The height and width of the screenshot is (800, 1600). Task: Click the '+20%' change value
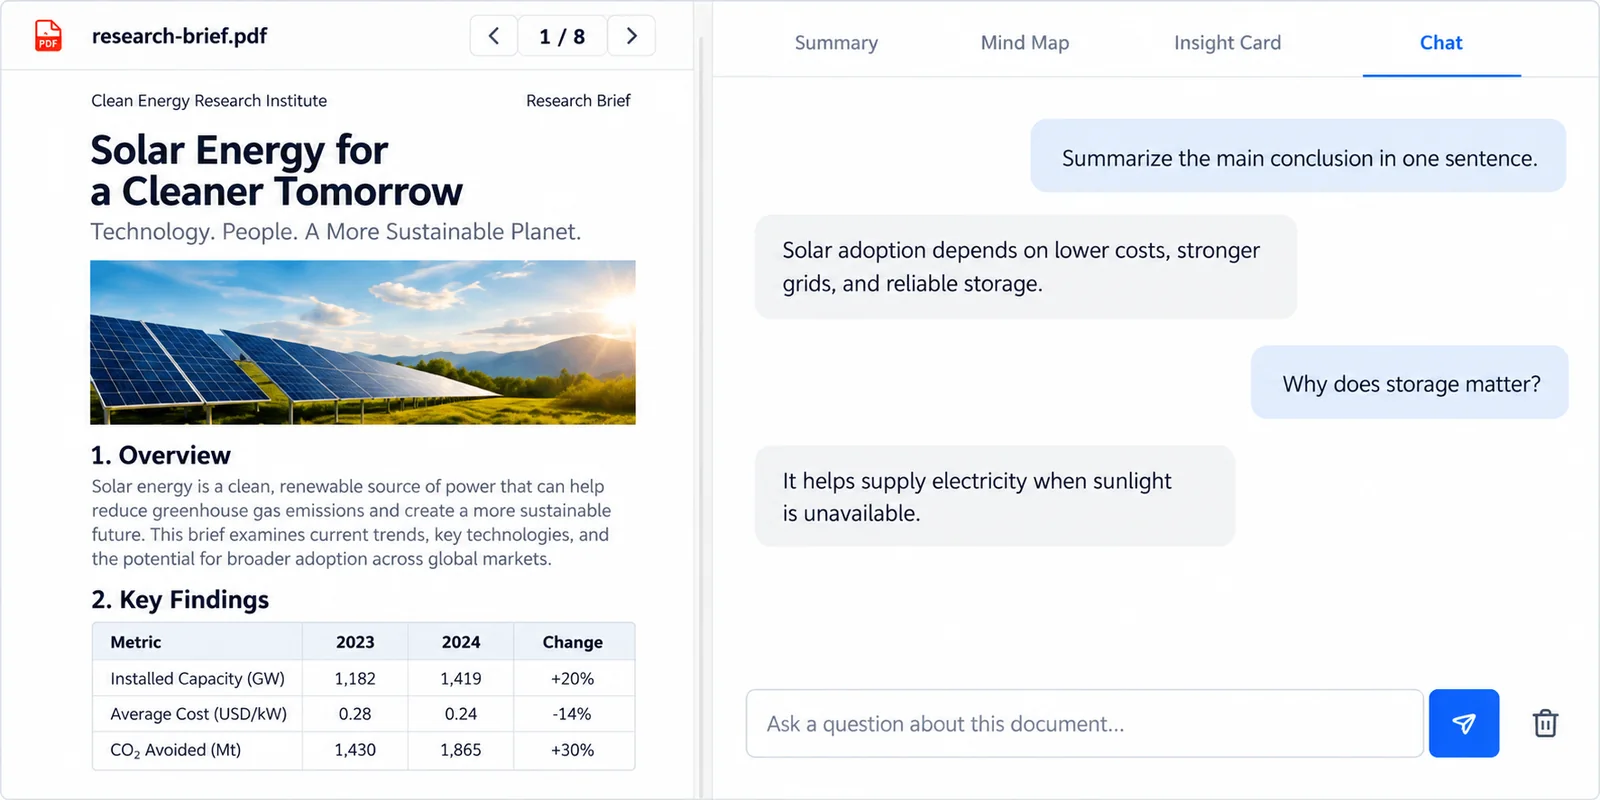tap(573, 678)
